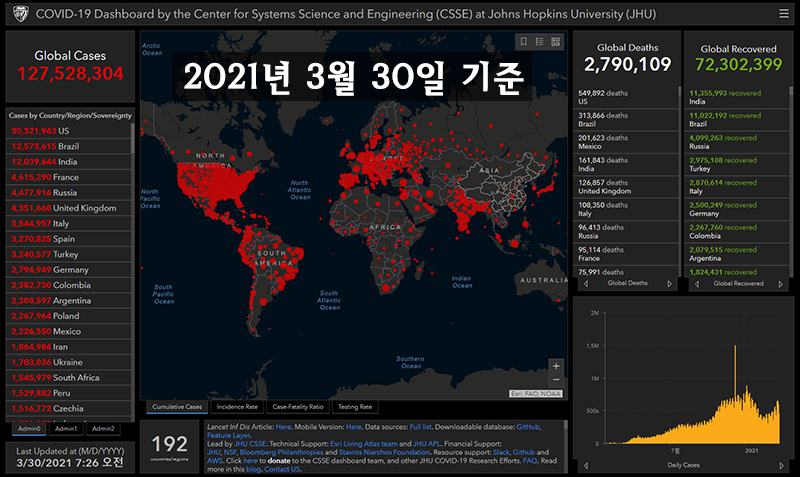Select the '3,544,957 Italy' row
The height and width of the screenshot is (477, 800).
pos(69,223)
